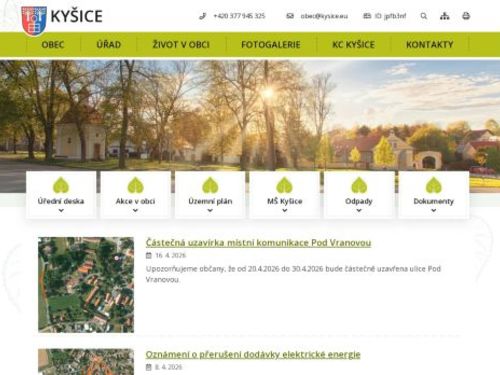Click the leaf icon above Akce v obci

coord(135,185)
